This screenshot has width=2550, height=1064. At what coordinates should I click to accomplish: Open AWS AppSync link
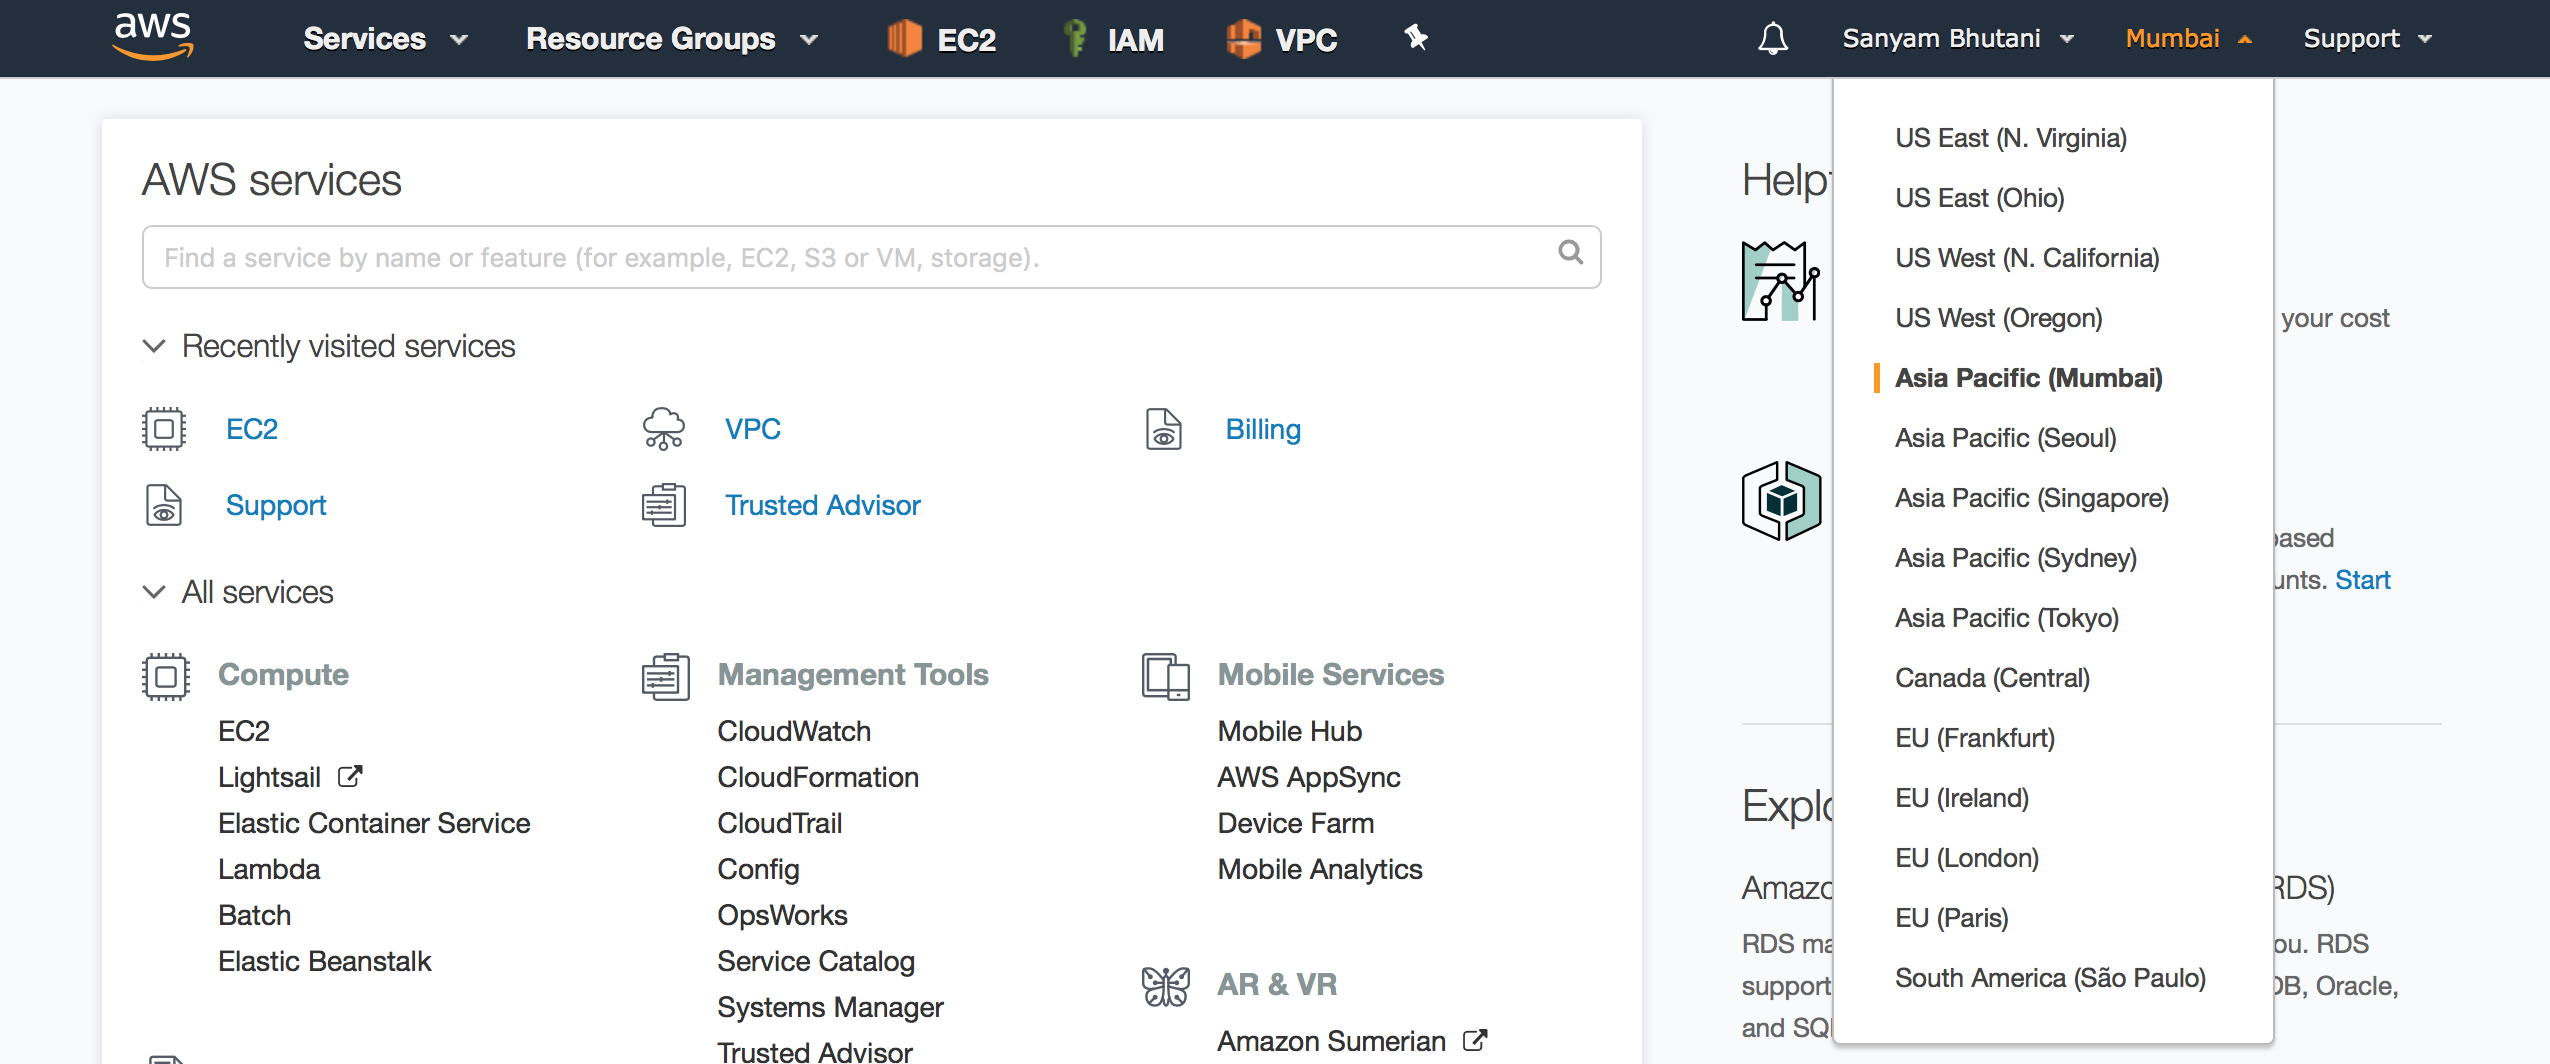point(1309,777)
